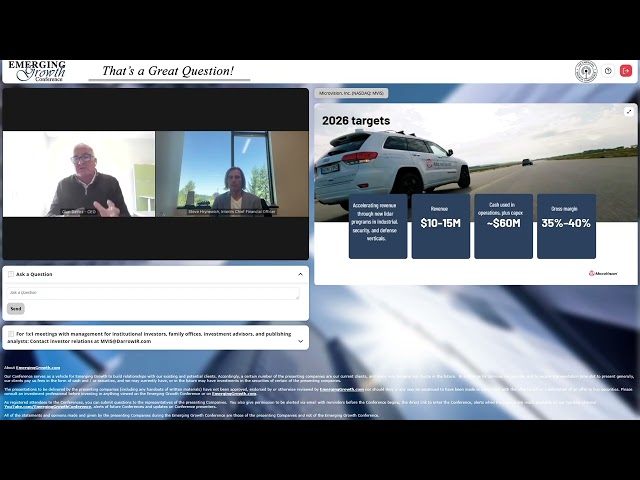Image resolution: width=640 pixels, height=480 pixels.
Task: Click the 'Ask a Question' panel title
Action: coord(34,274)
